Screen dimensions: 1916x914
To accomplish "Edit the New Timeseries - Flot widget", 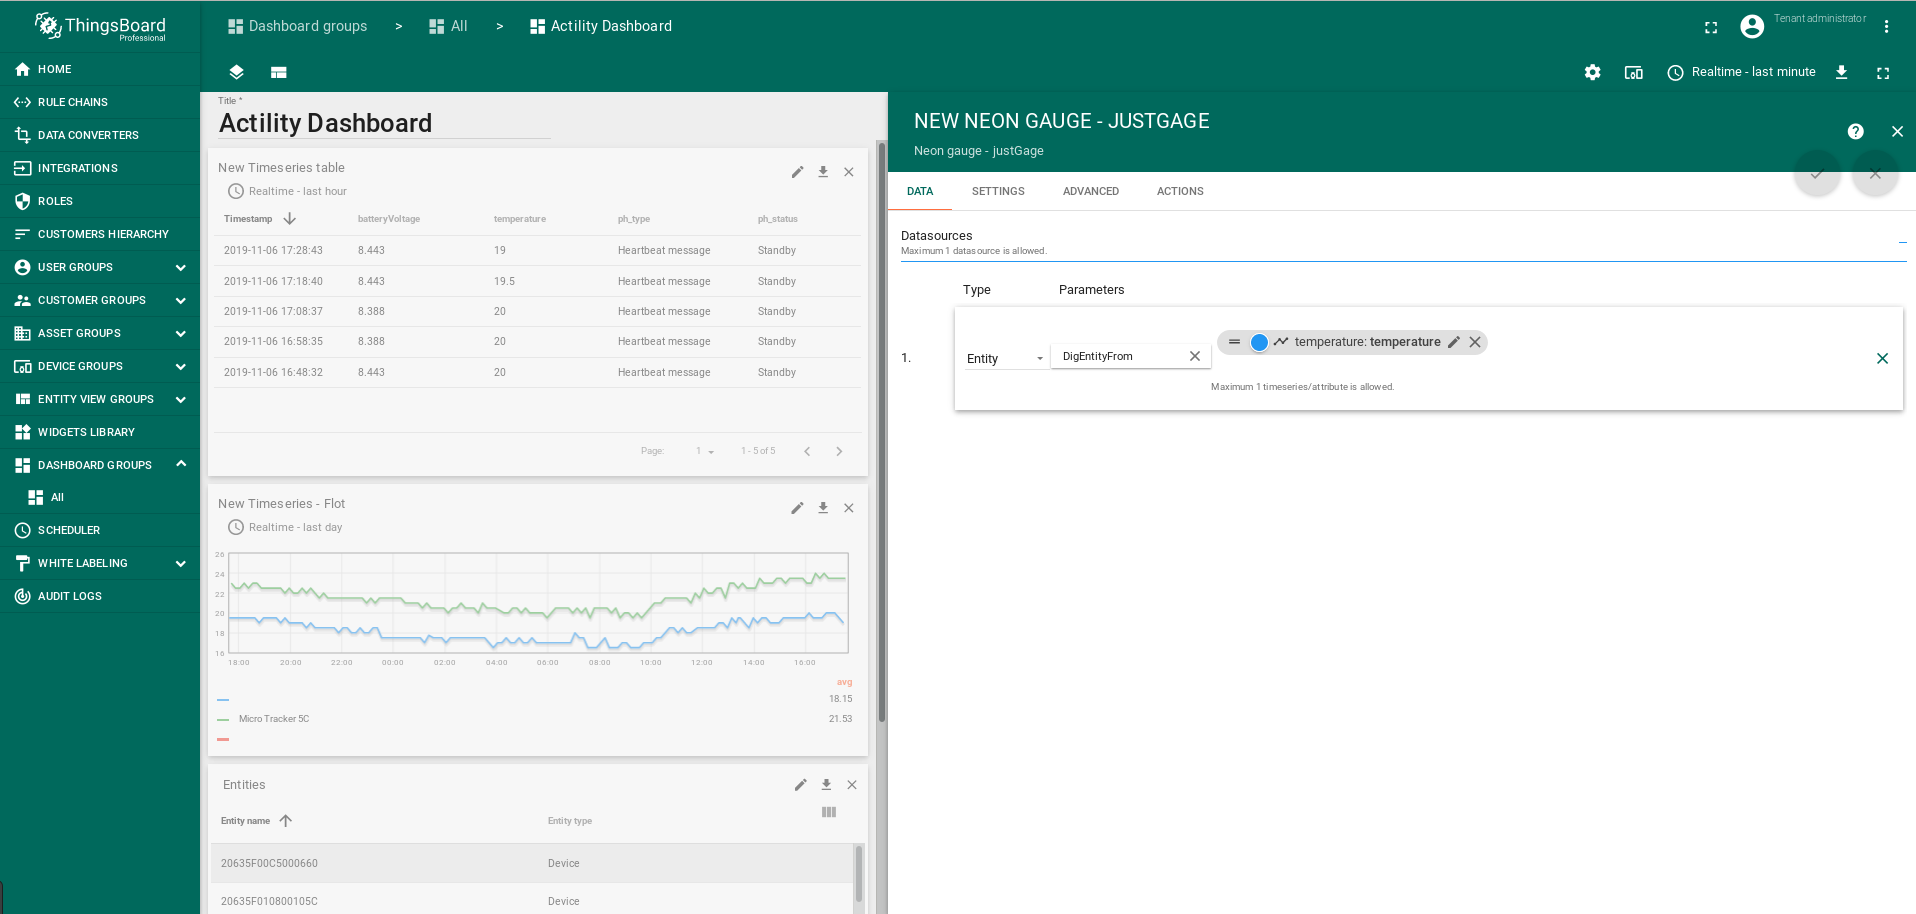I will point(797,508).
